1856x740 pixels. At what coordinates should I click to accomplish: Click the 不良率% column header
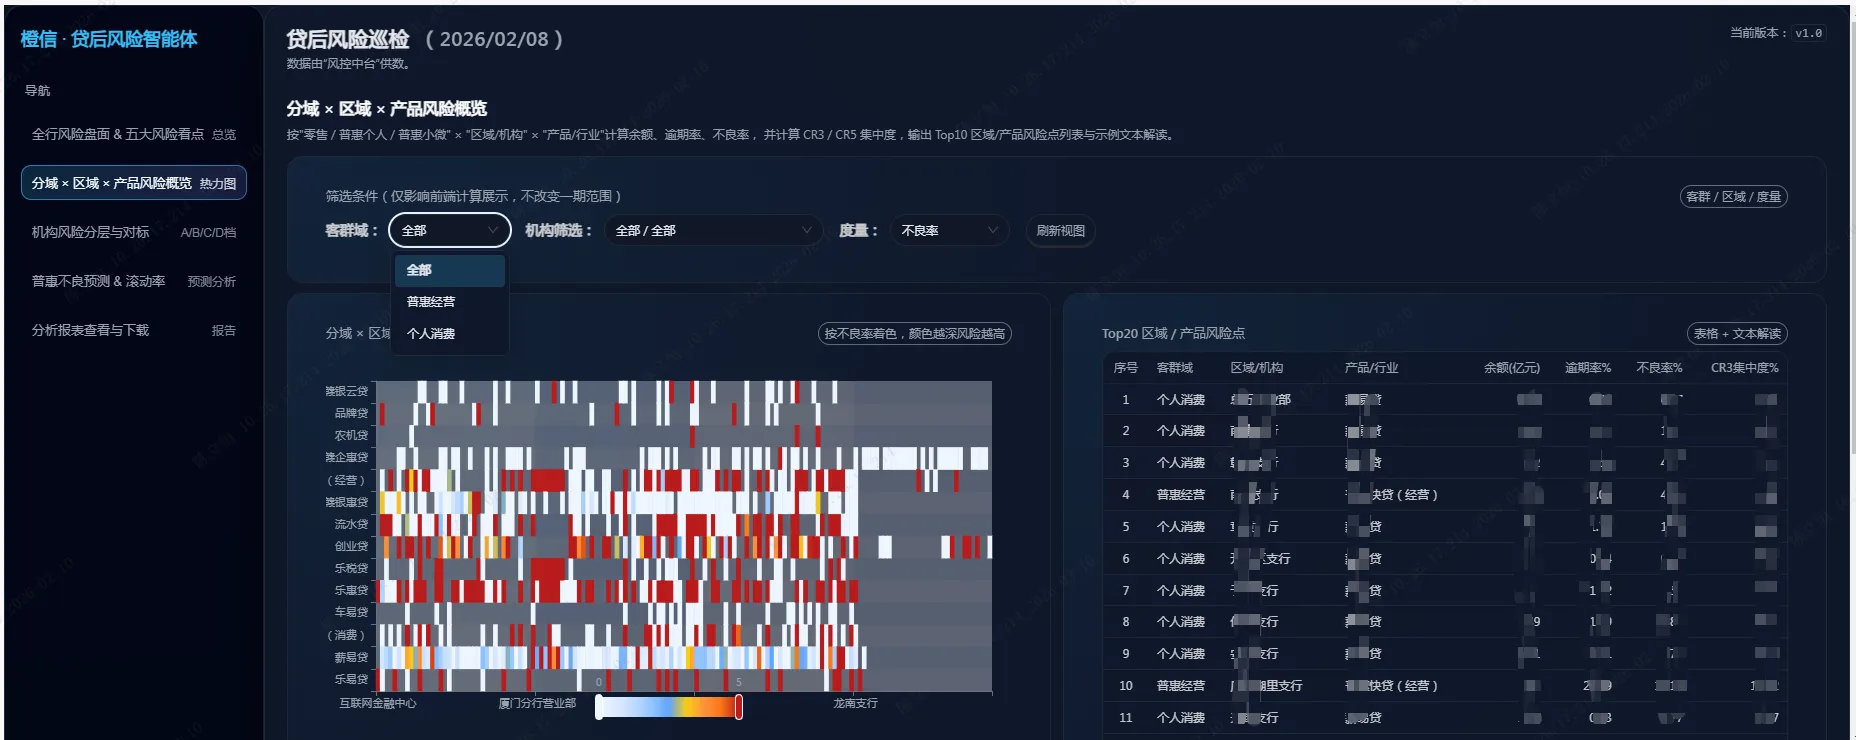point(1658,368)
